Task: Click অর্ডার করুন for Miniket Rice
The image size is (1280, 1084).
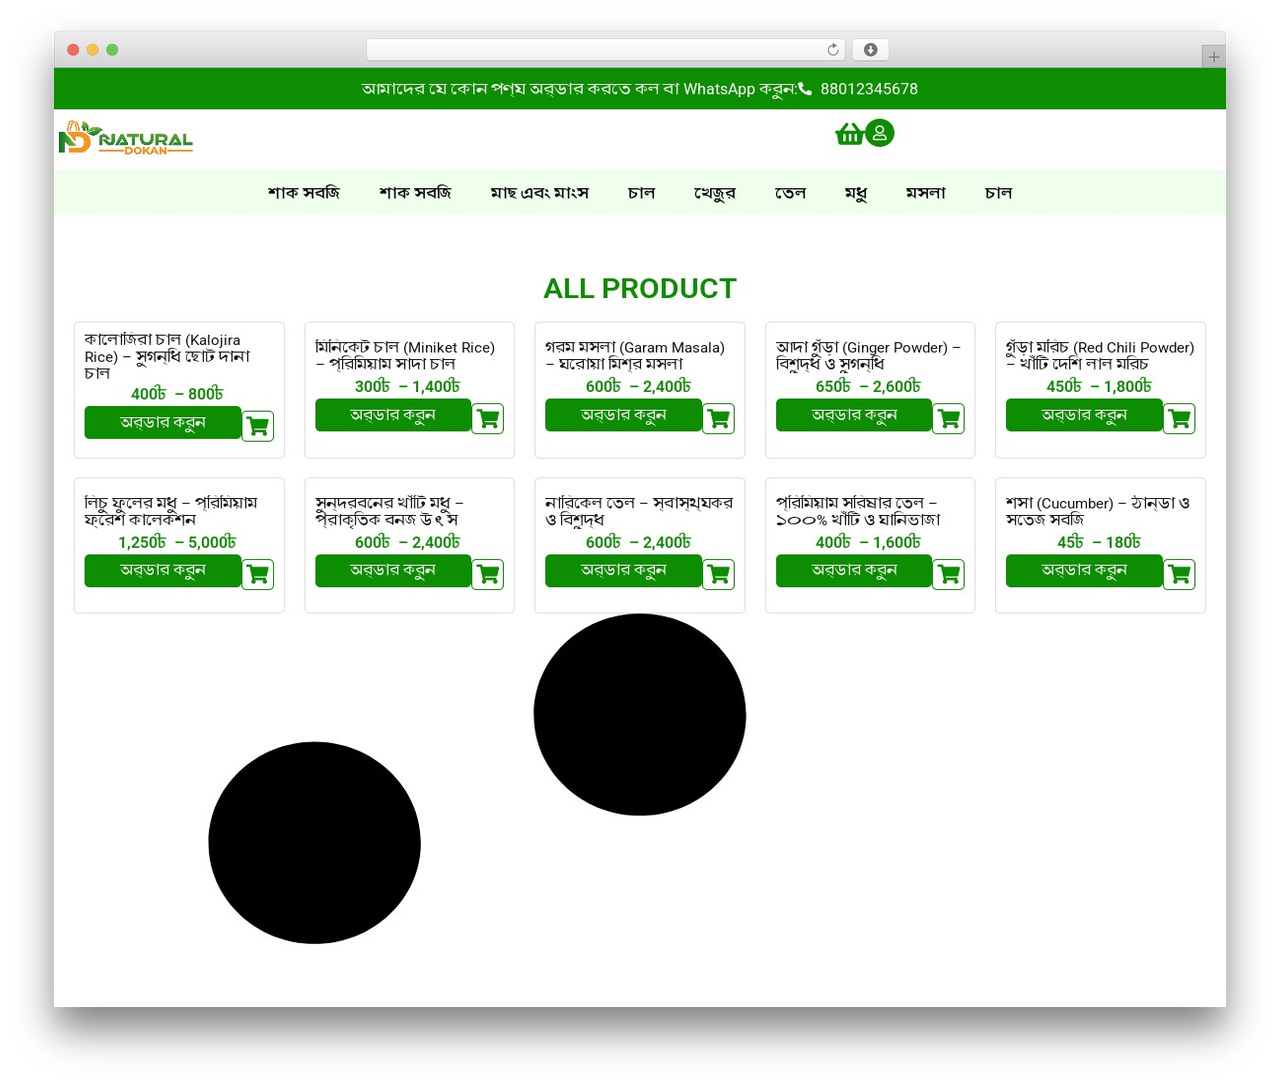Action: 393,415
